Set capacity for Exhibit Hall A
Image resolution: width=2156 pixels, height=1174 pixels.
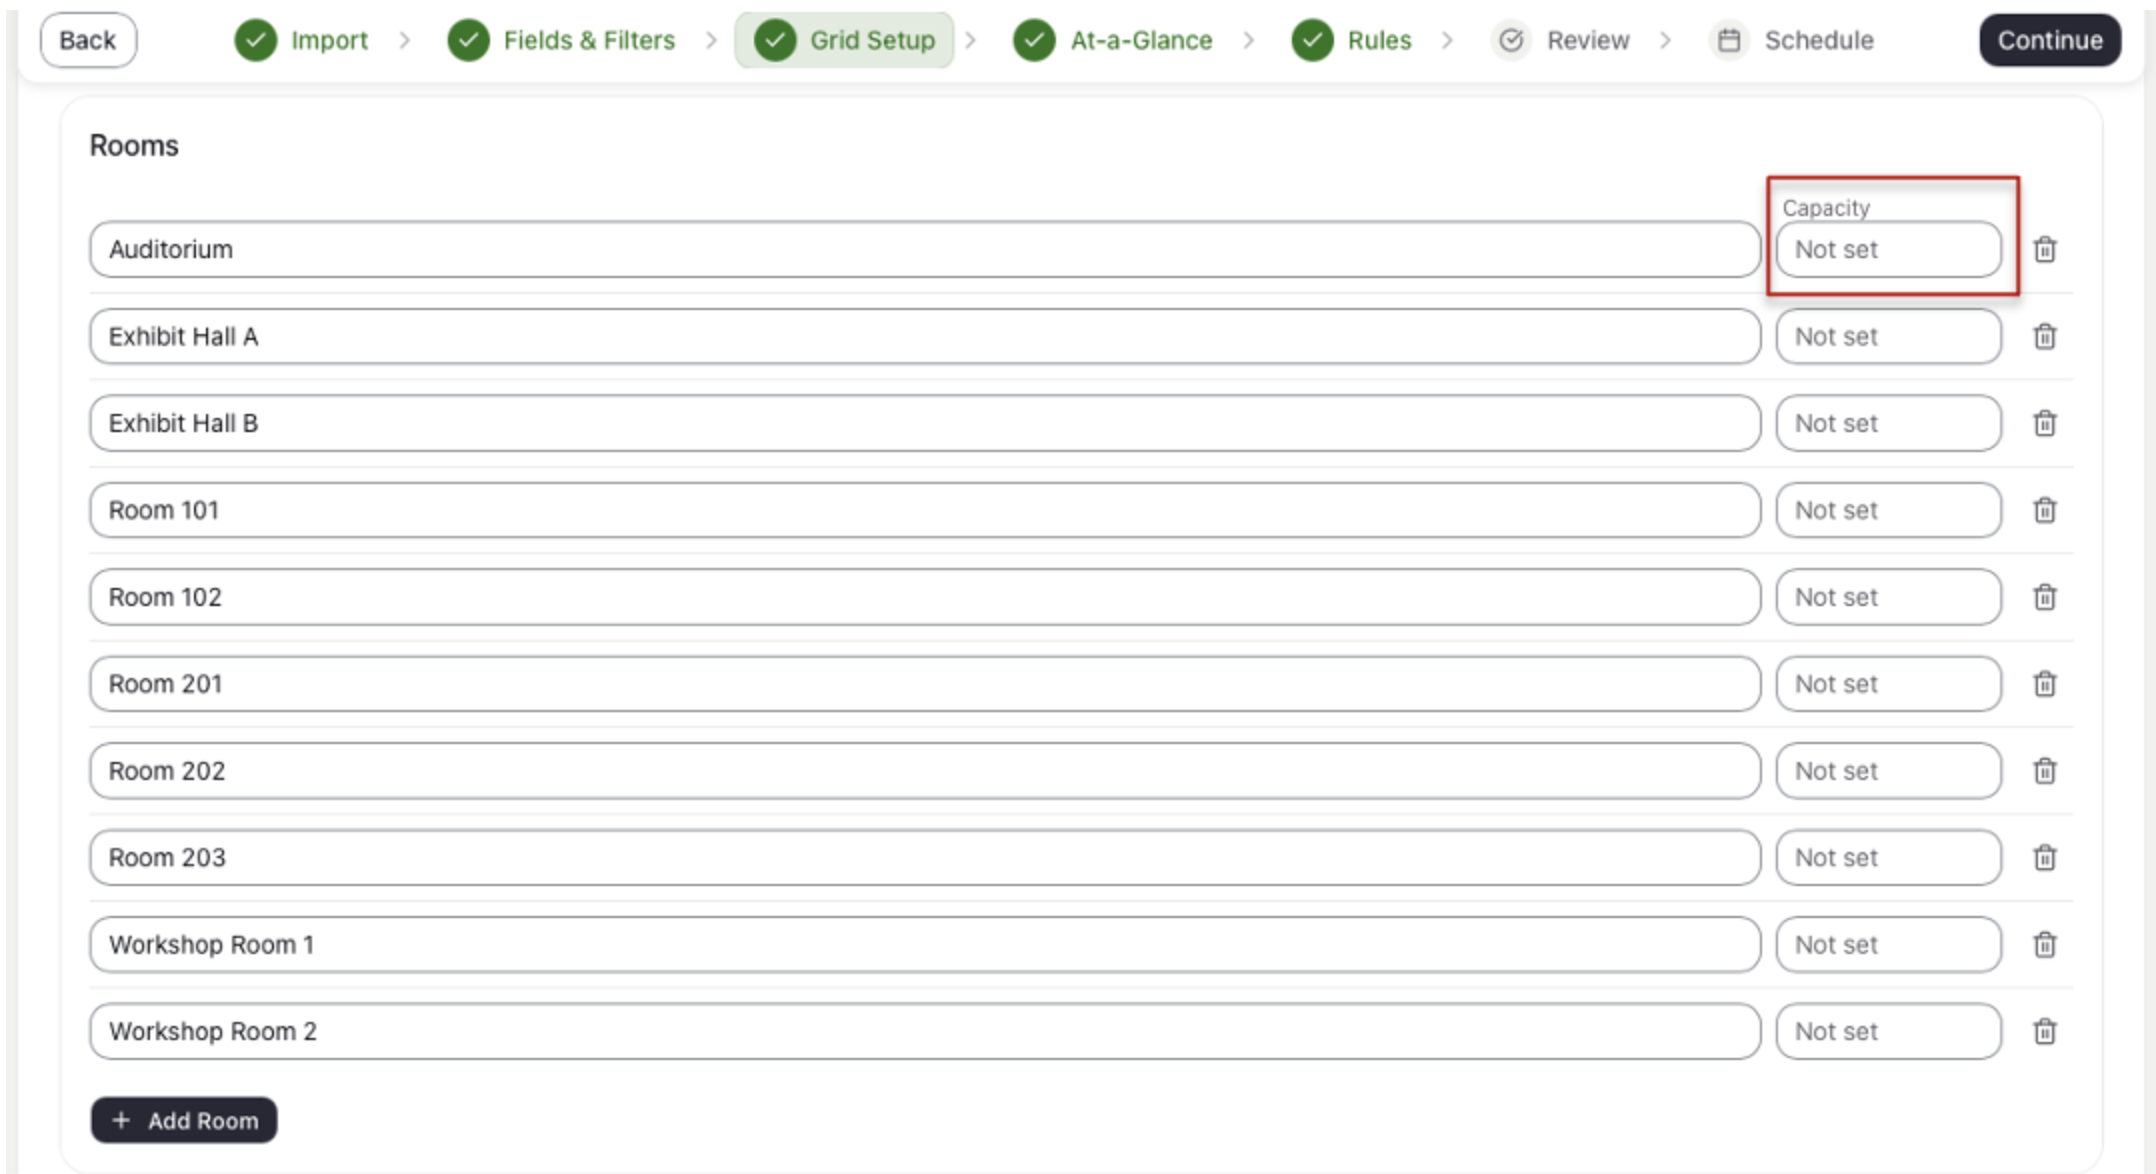click(x=1889, y=336)
